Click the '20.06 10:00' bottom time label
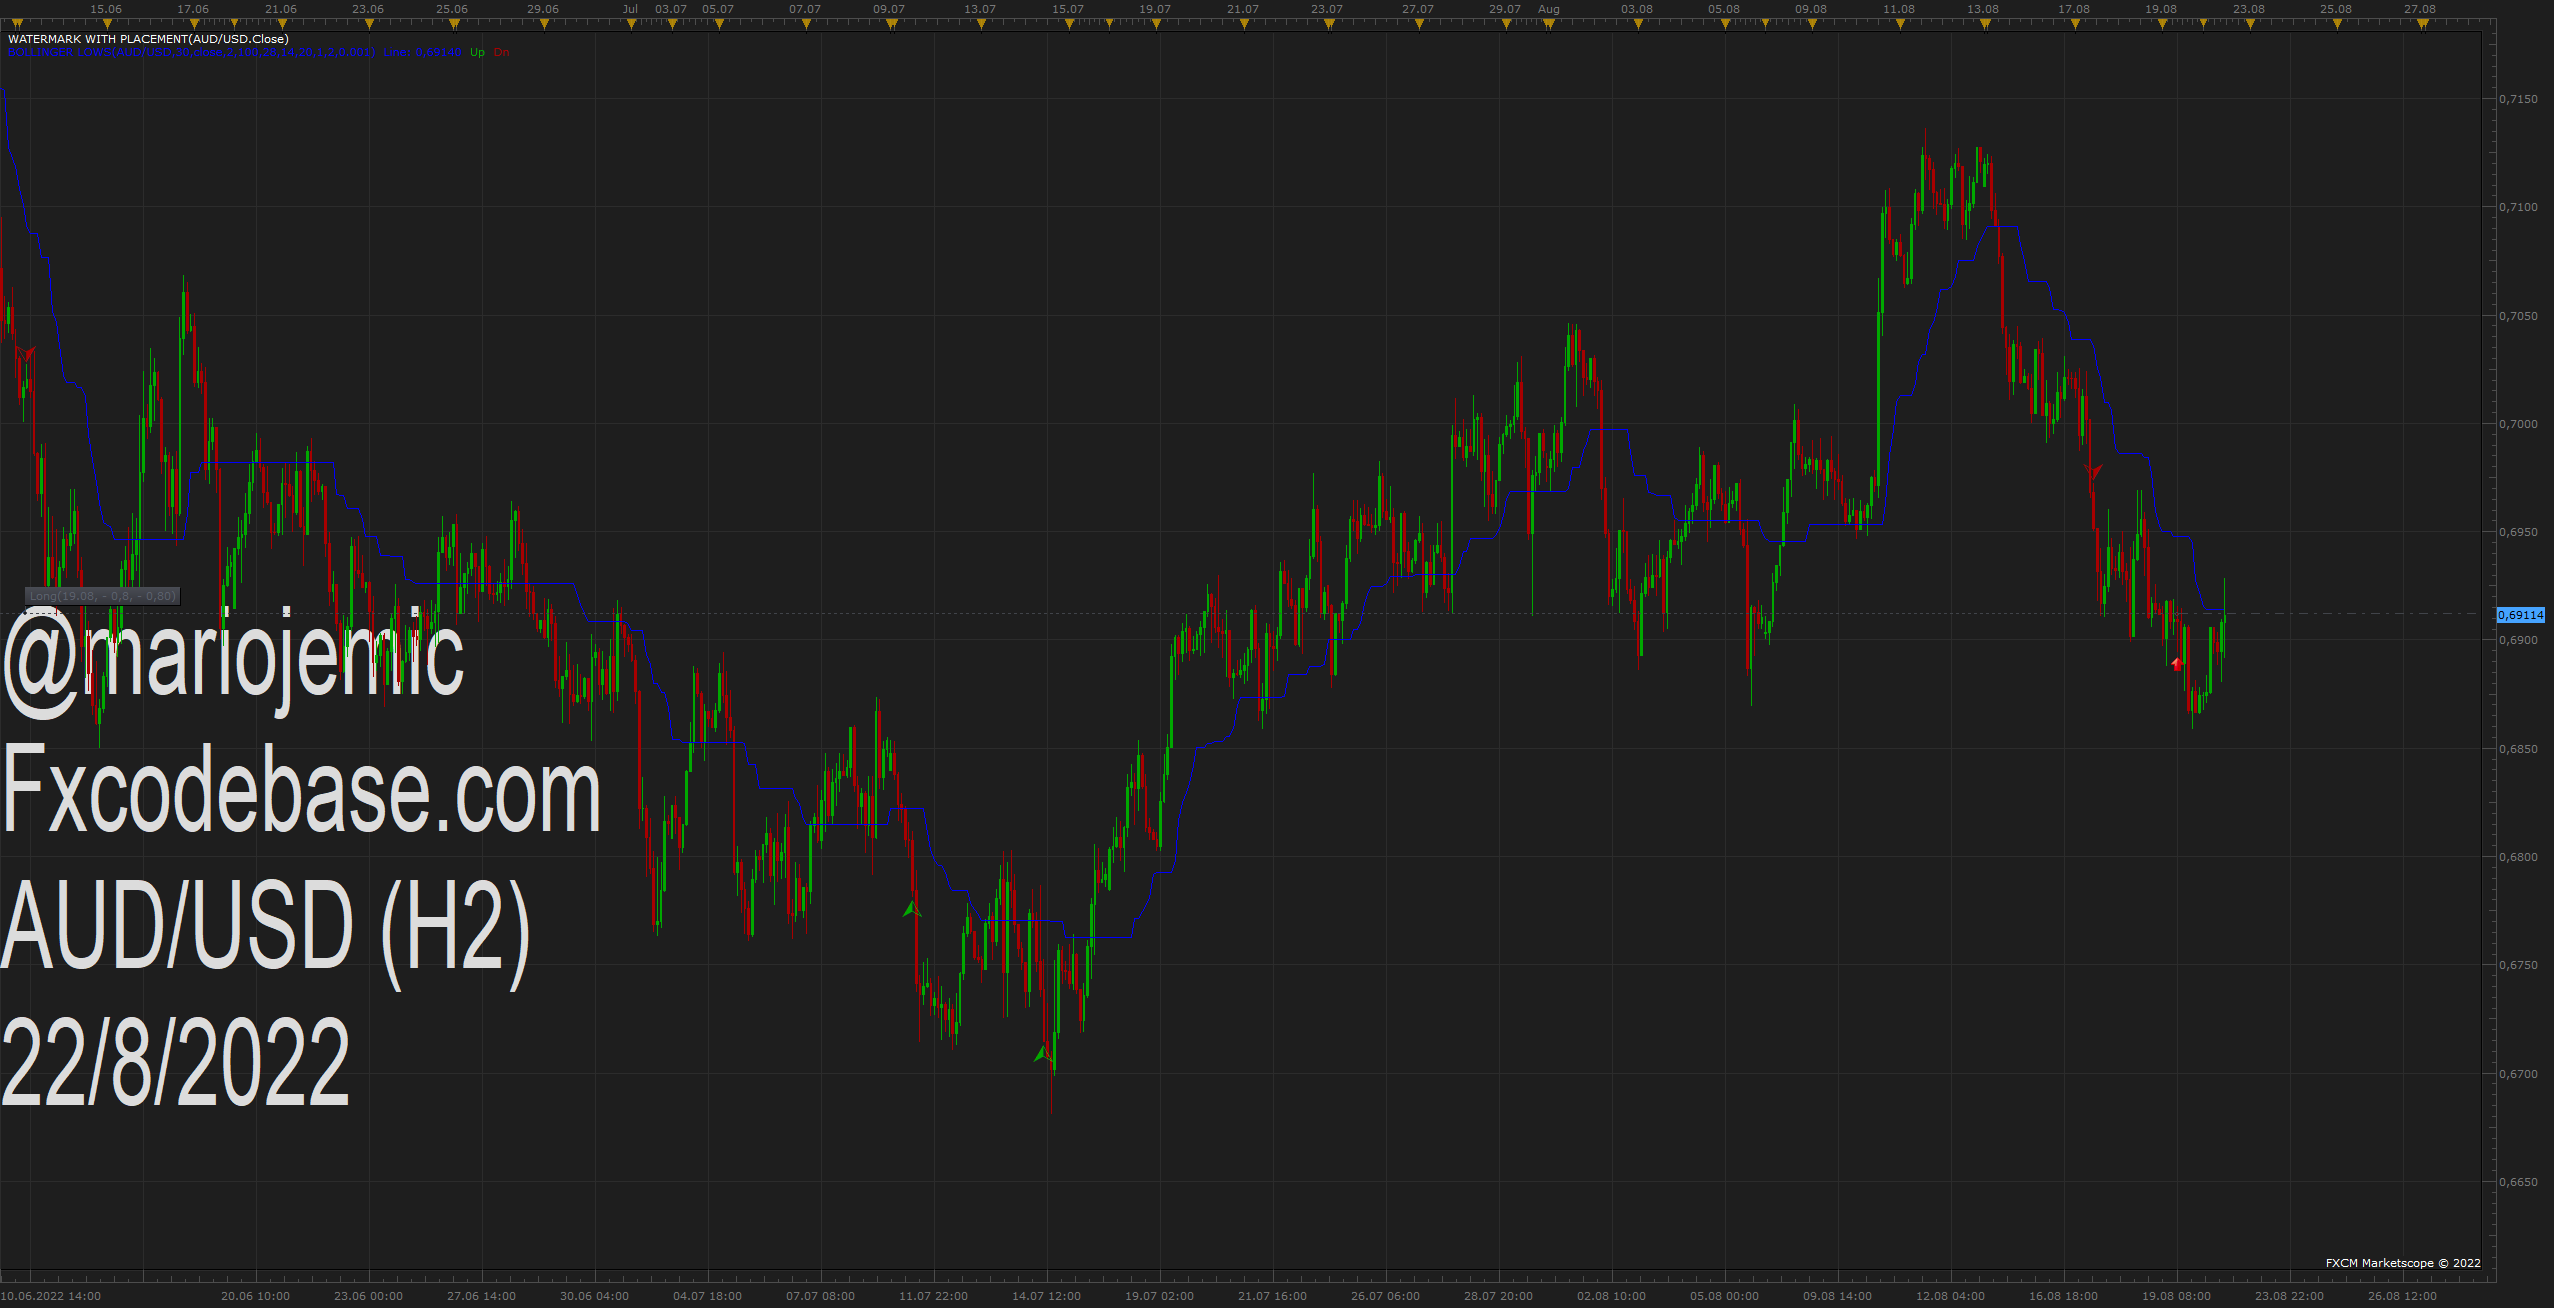This screenshot has height=1308, width=2554. pos(255,1296)
